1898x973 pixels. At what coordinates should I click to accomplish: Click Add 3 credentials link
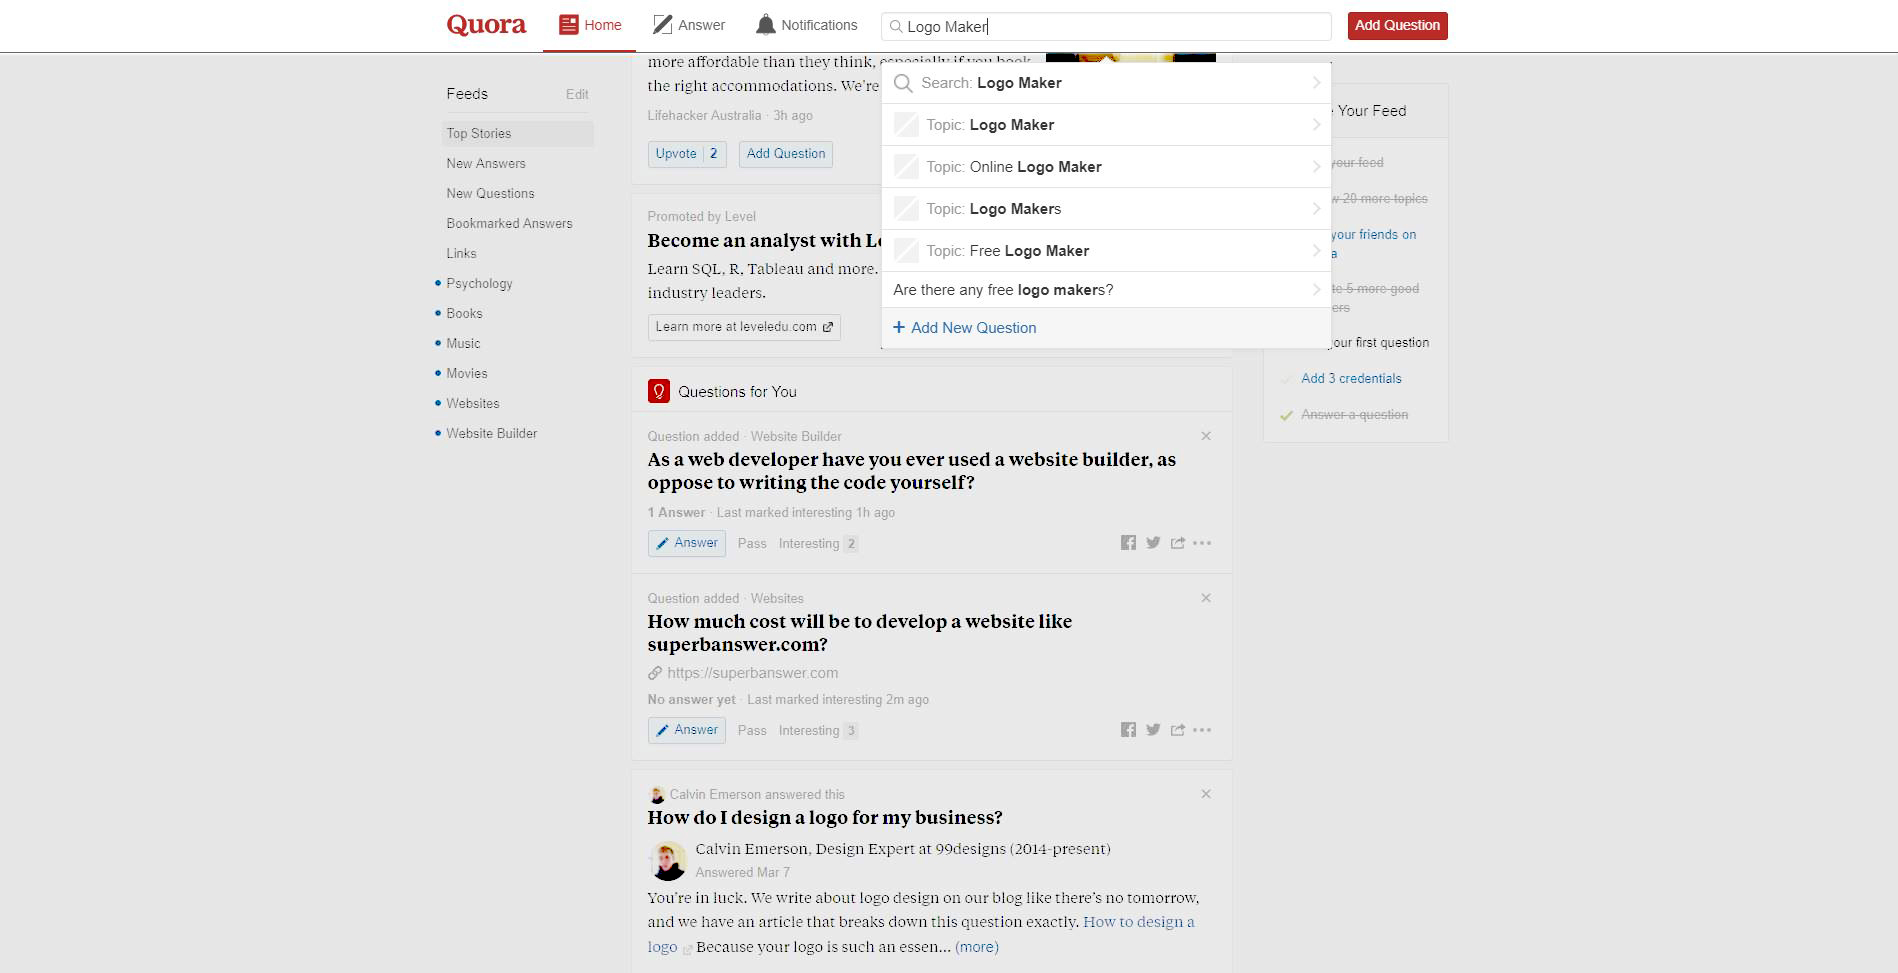coord(1351,379)
